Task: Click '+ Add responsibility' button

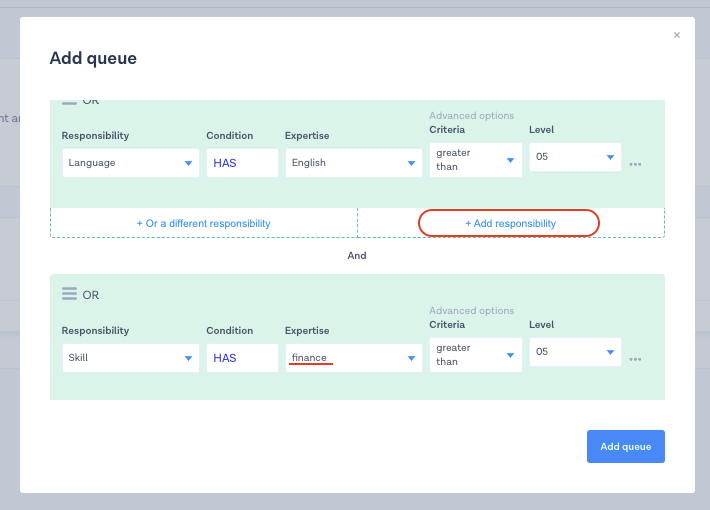Action: click(510, 223)
